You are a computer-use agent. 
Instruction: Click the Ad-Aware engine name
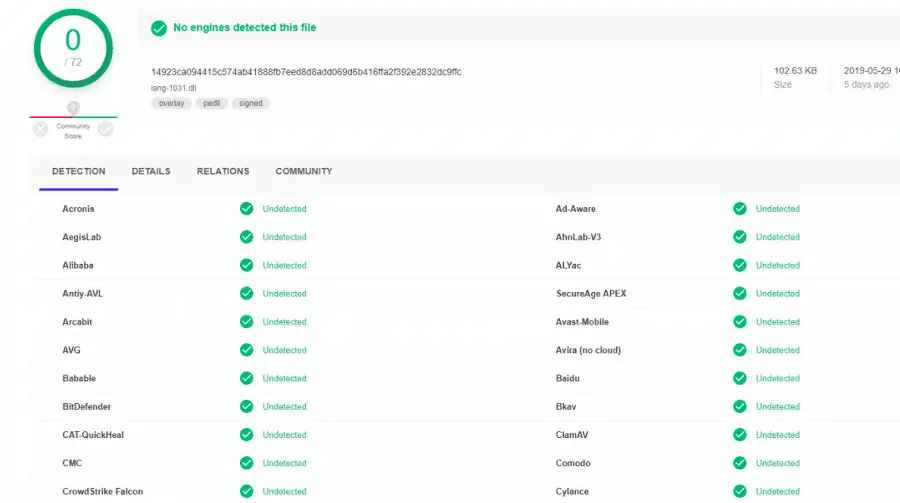coord(575,208)
